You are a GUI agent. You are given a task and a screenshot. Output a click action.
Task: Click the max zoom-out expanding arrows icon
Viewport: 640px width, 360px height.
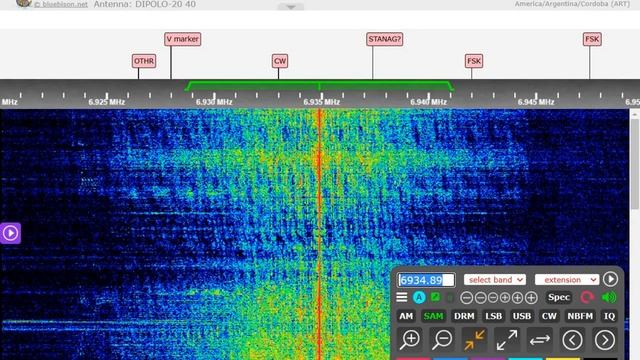point(507,340)
